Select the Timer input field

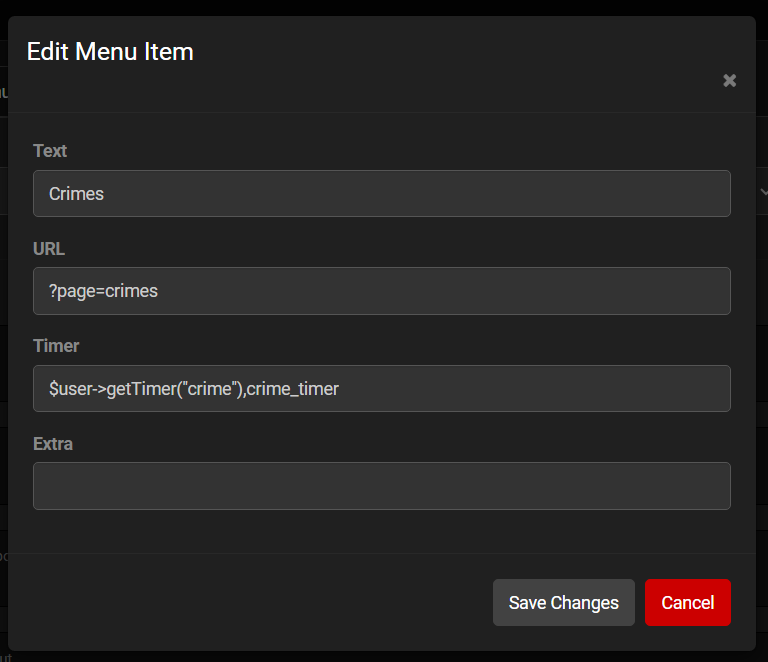tap(381, 388)
